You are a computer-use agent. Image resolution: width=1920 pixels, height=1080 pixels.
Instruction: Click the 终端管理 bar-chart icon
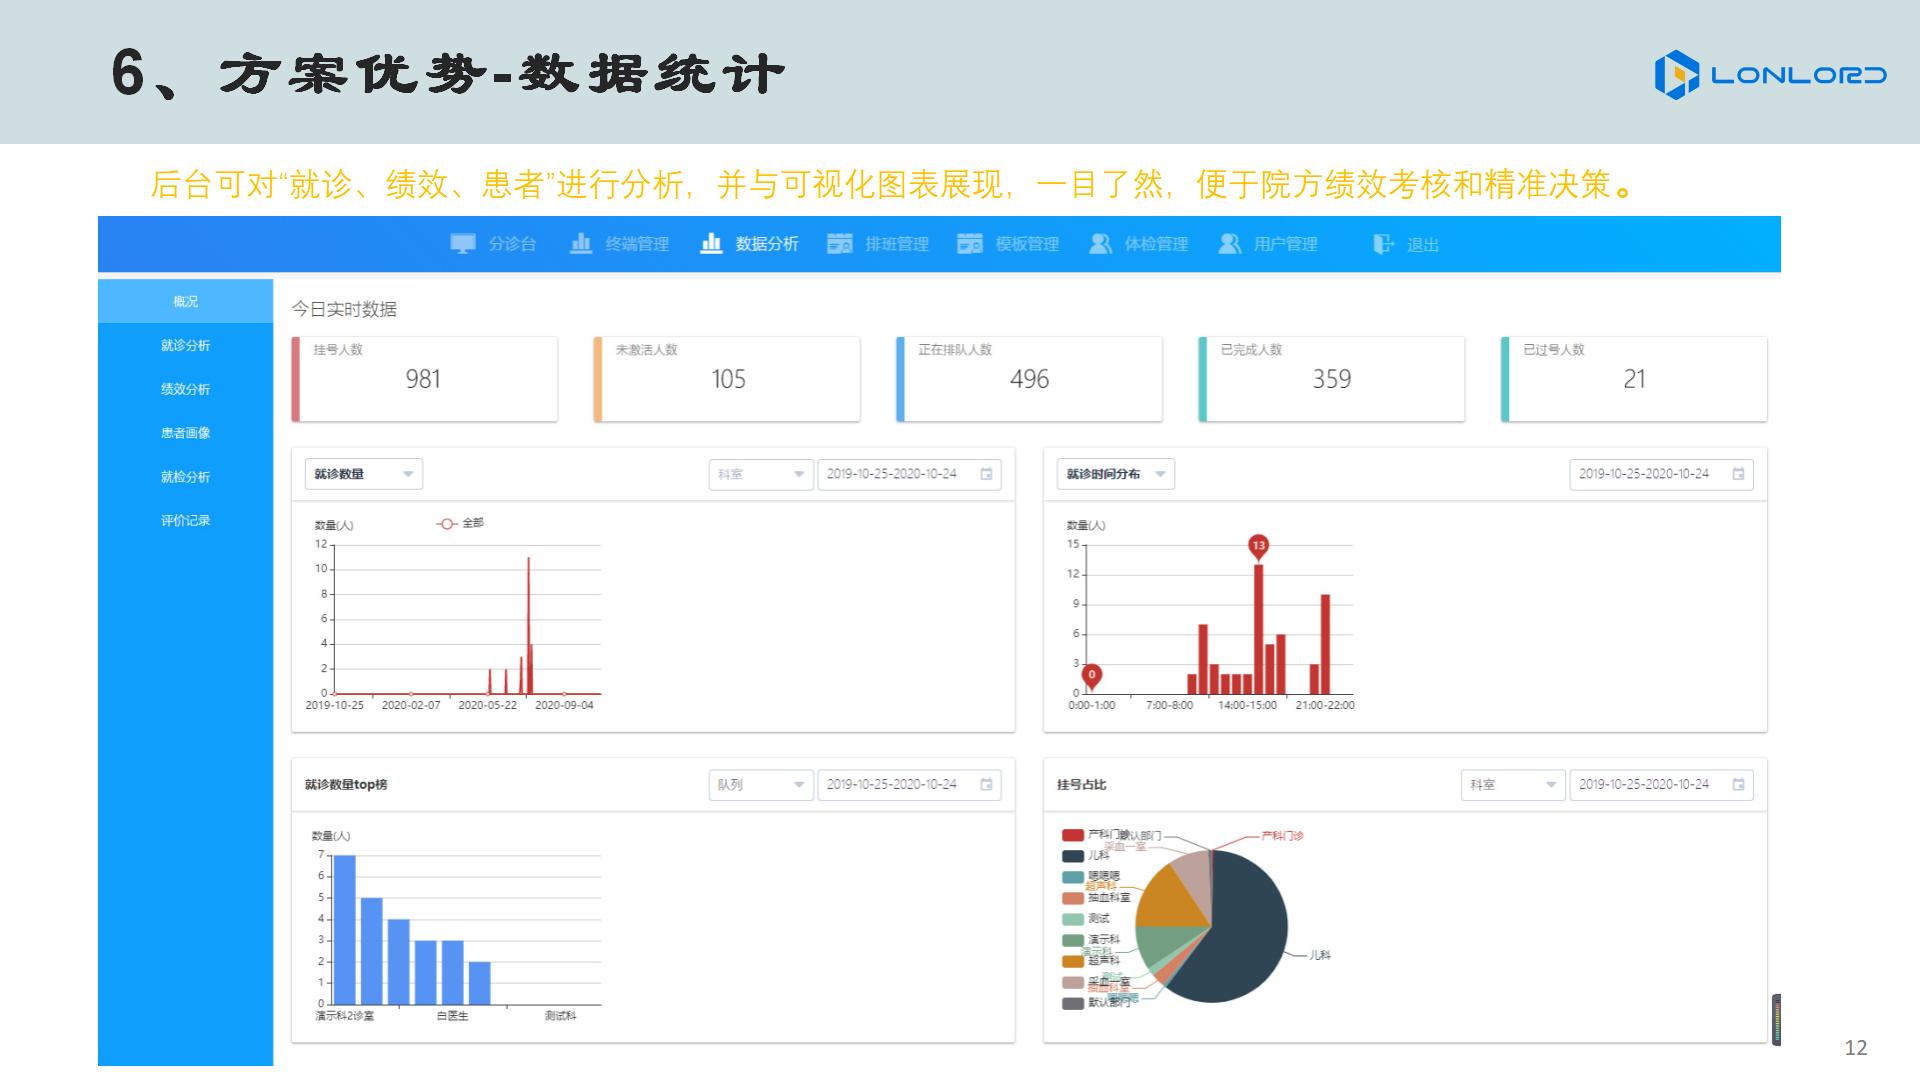point(581,244)
